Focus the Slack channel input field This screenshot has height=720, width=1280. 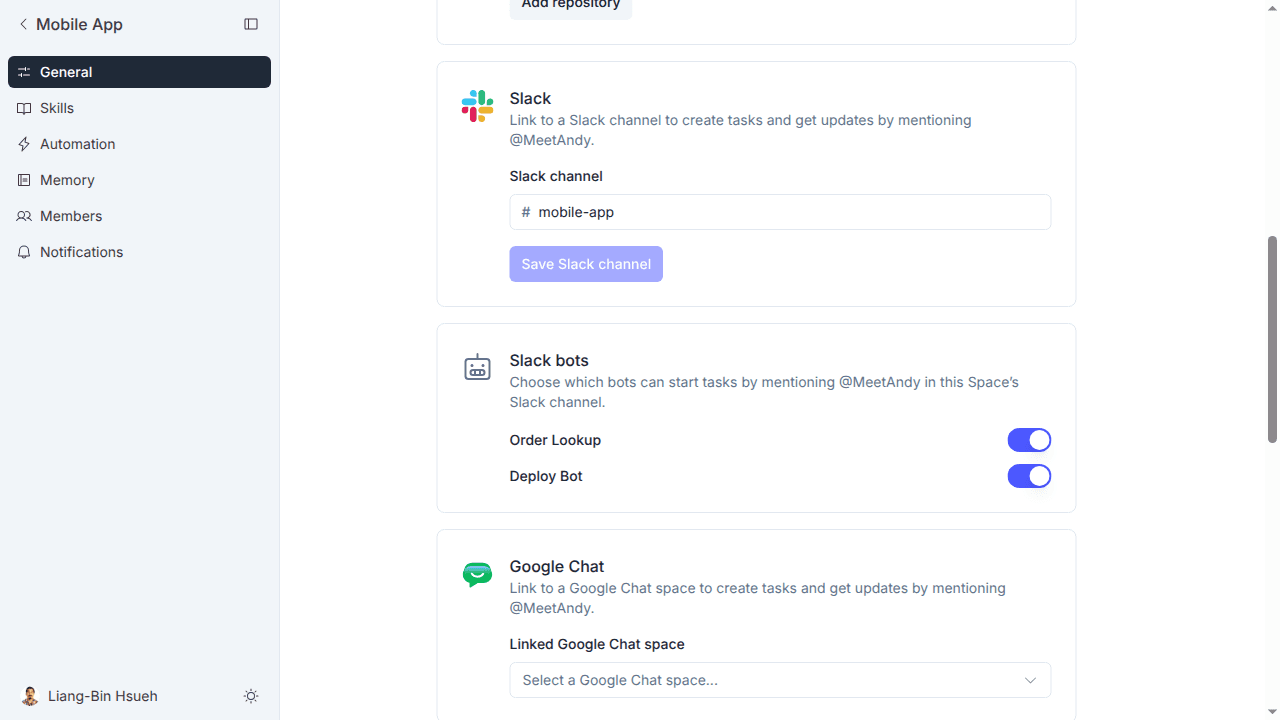coord(780,212)
